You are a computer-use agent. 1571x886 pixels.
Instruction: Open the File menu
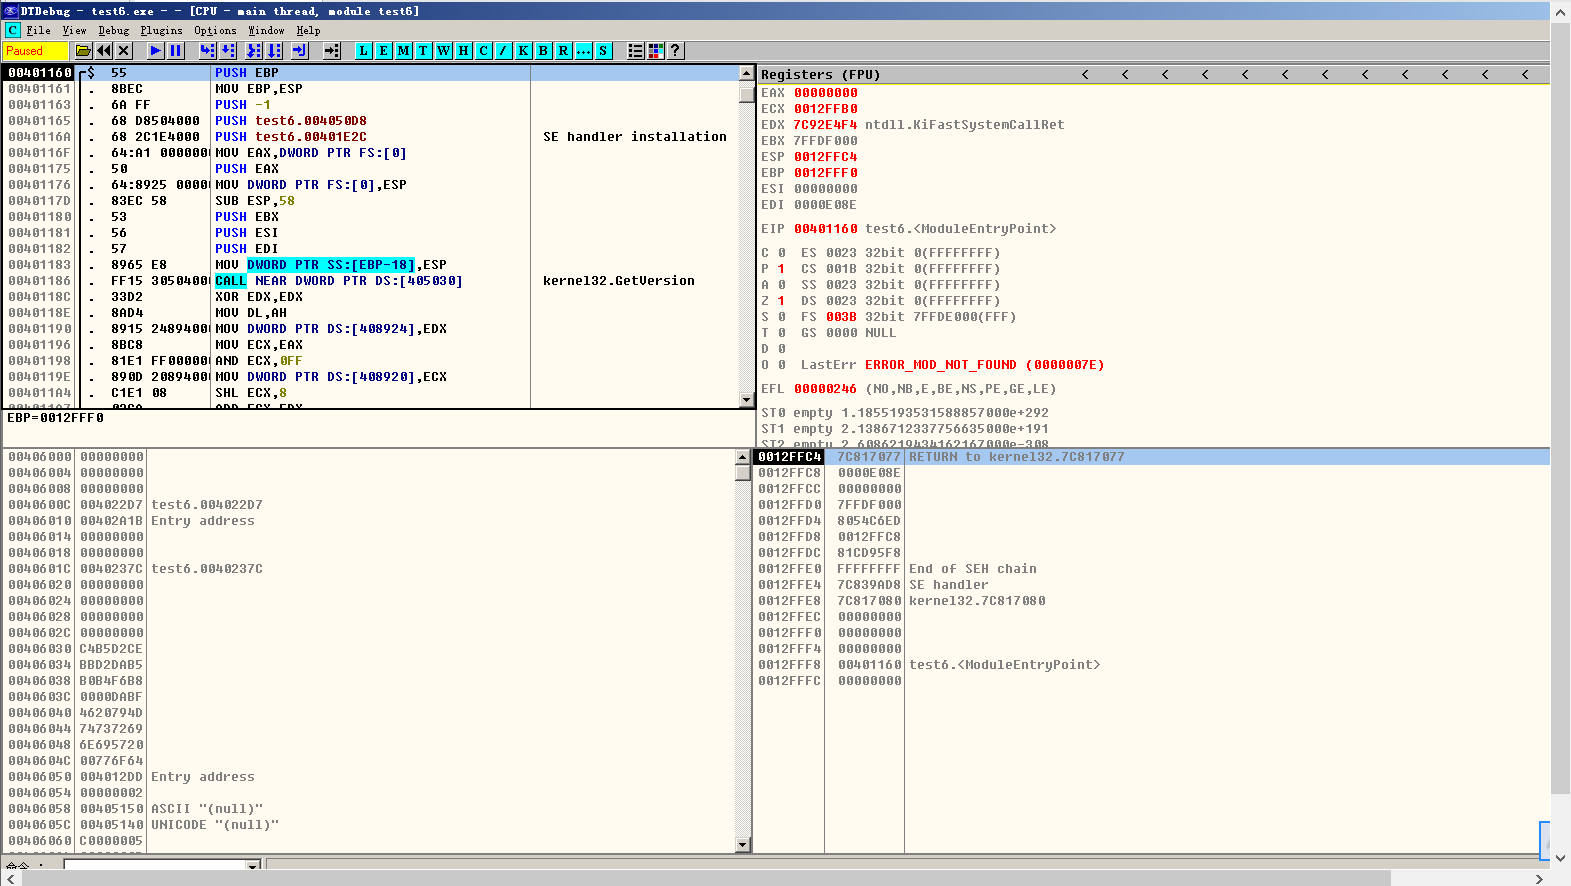pyautogui.click(x=38, y=30)
